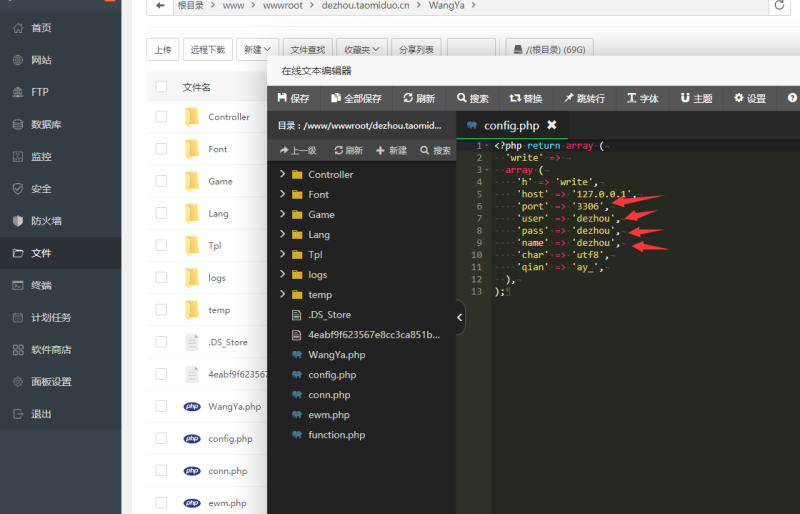Click the back arrow in path bar
Viewport: 800px width, 514px height.
(160, 6)
